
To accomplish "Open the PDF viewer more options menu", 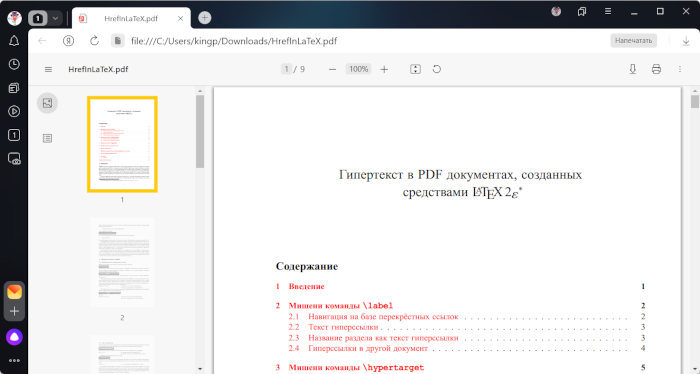I will click(680, 69).
